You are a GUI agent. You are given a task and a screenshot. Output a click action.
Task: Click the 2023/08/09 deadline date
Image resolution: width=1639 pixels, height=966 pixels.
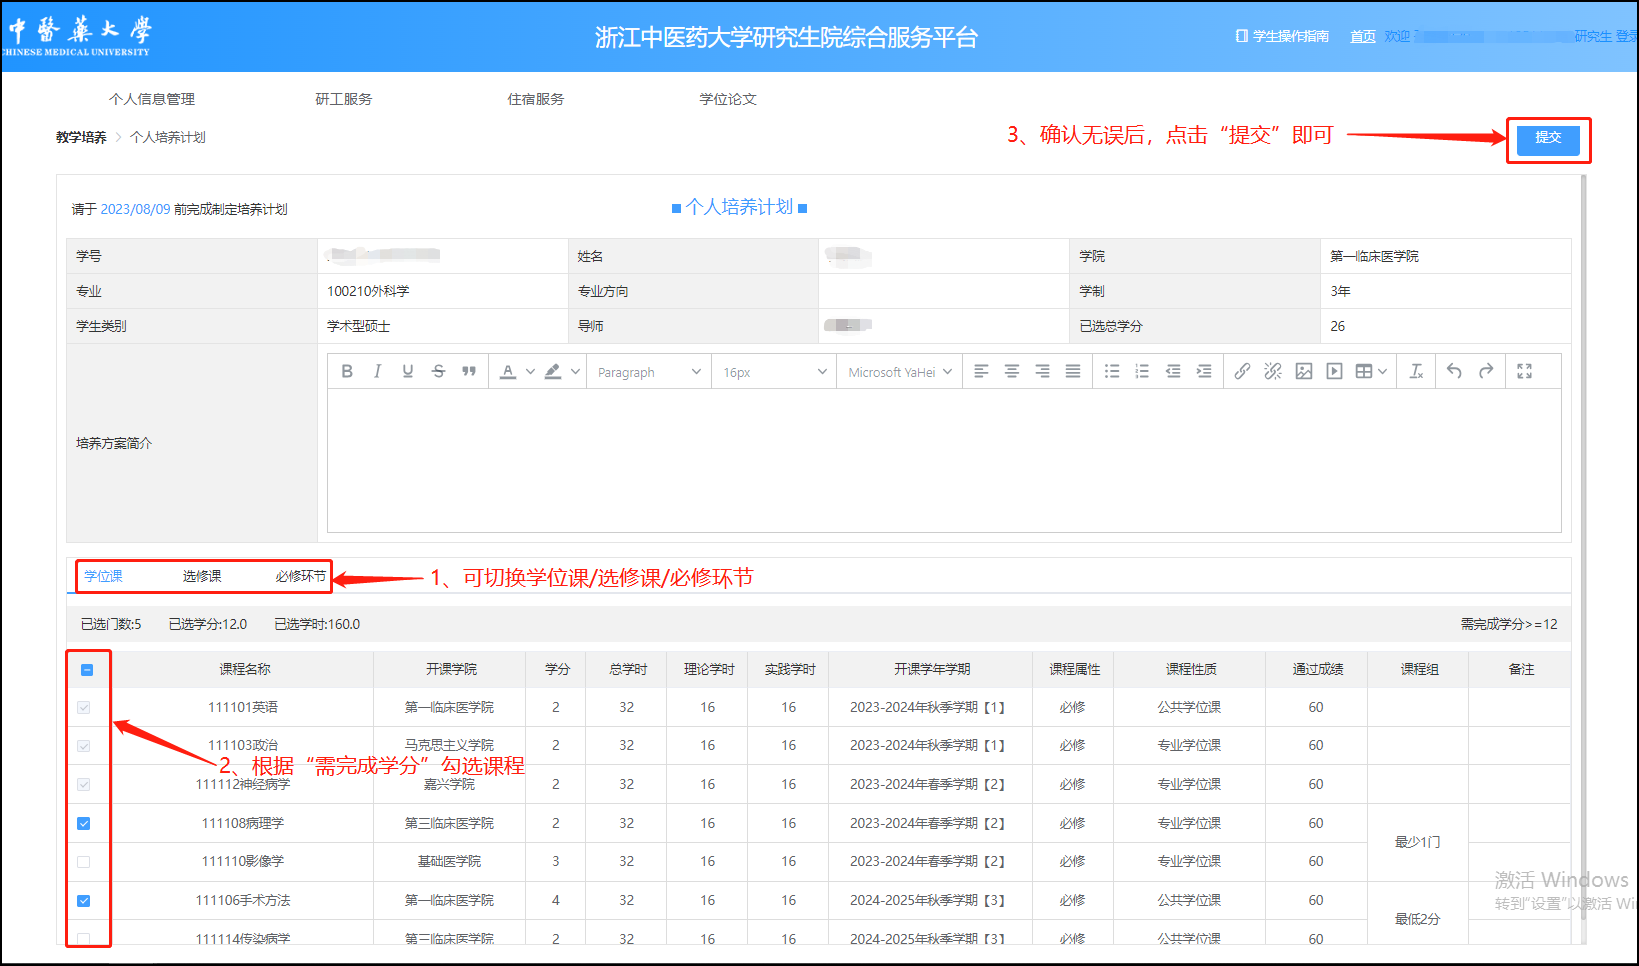coord(135,209)
